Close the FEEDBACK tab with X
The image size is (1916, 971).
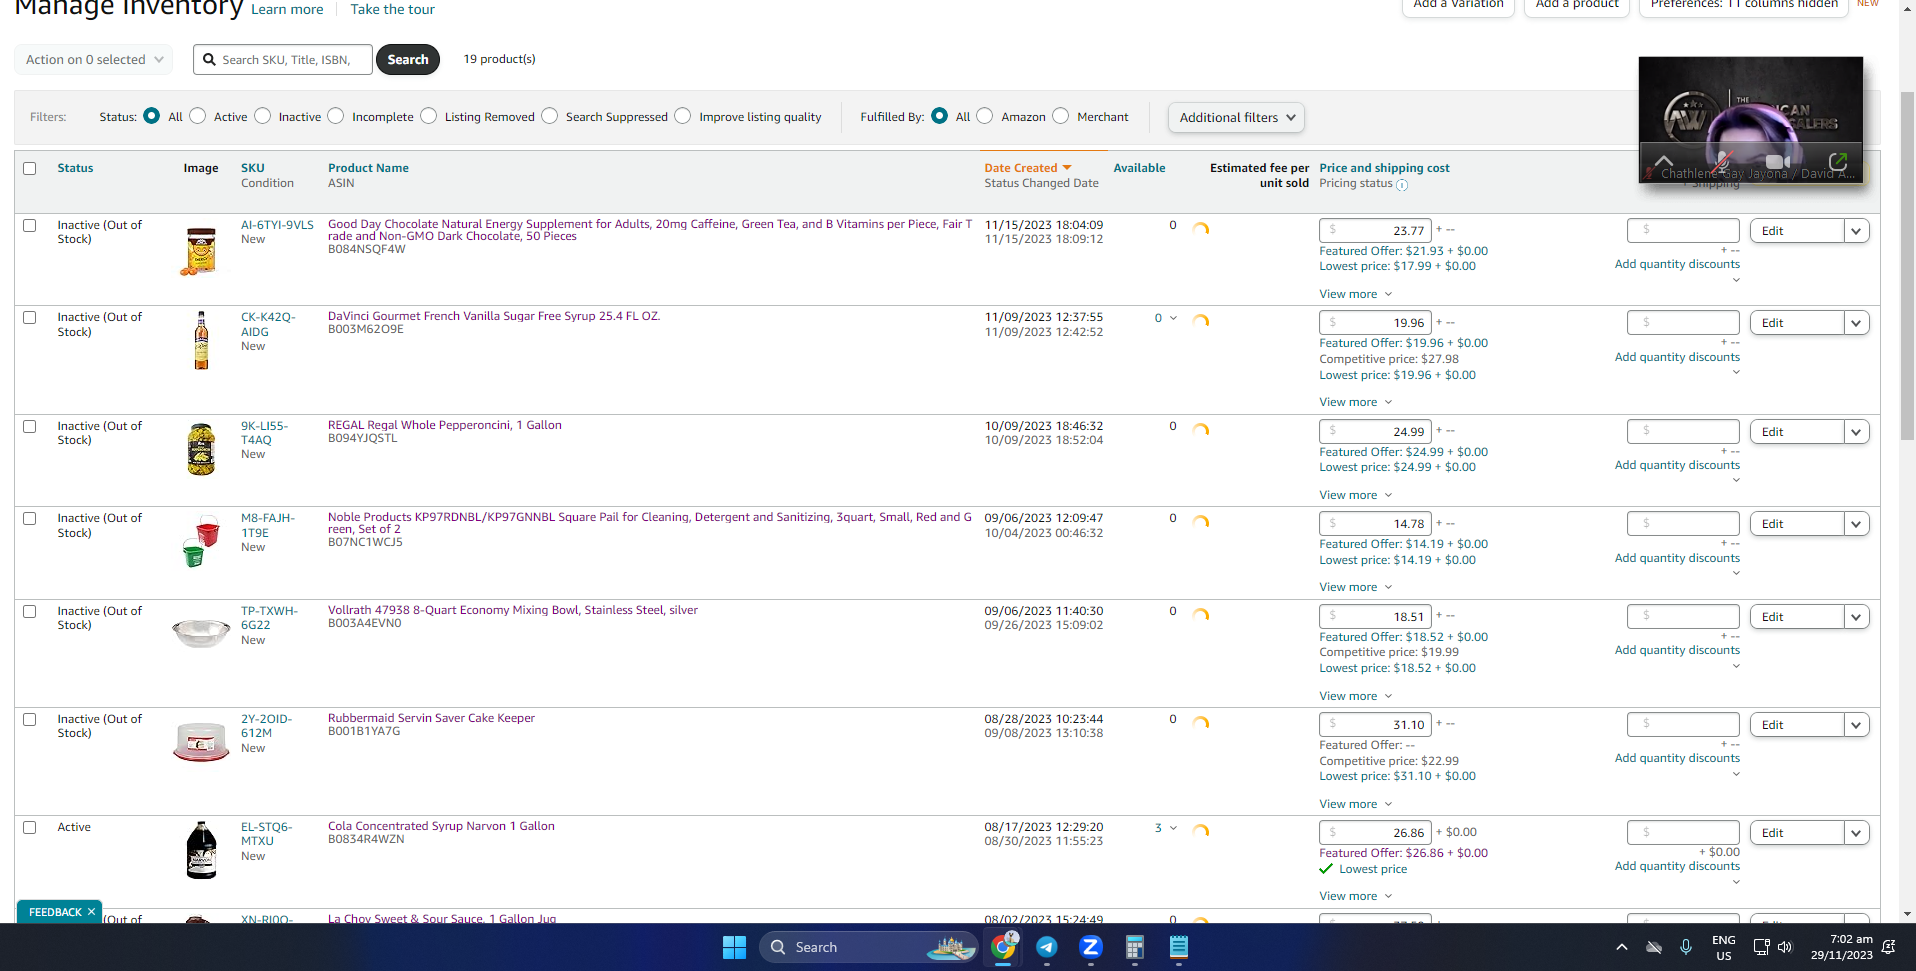[91, 912]
